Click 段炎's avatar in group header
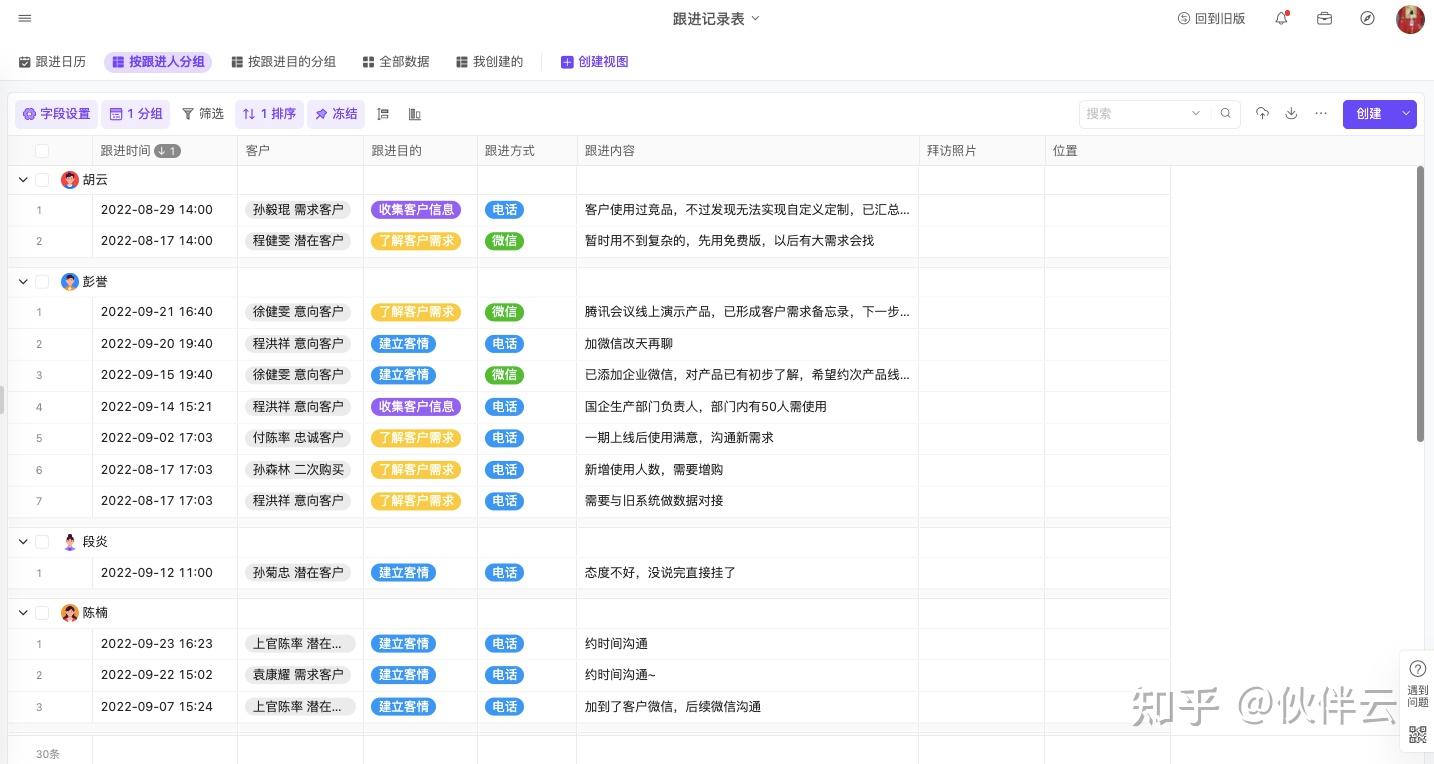1434x764 pixels. click(x=70, y=542)
